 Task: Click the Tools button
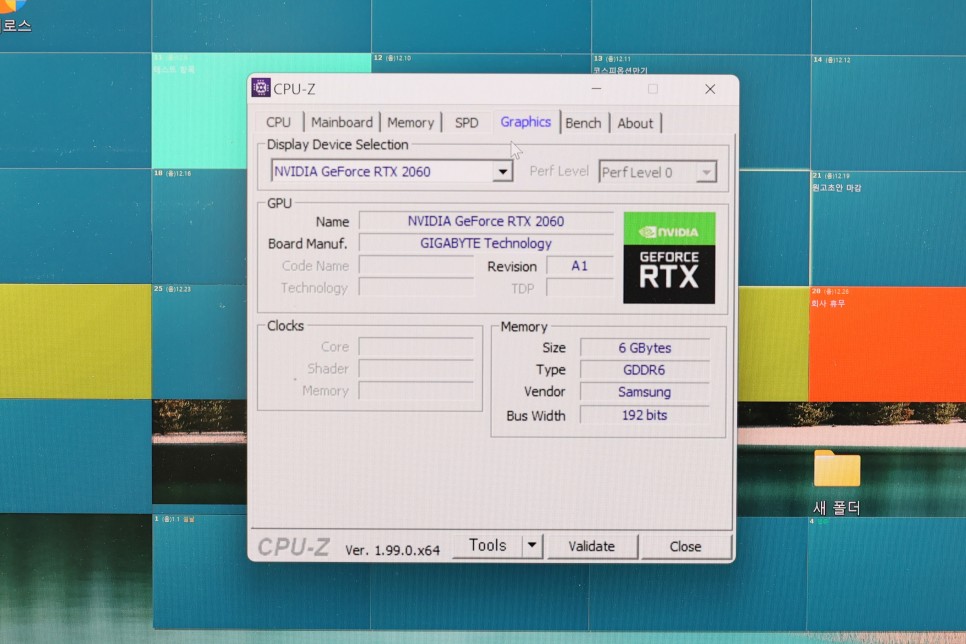pos(487,545)
